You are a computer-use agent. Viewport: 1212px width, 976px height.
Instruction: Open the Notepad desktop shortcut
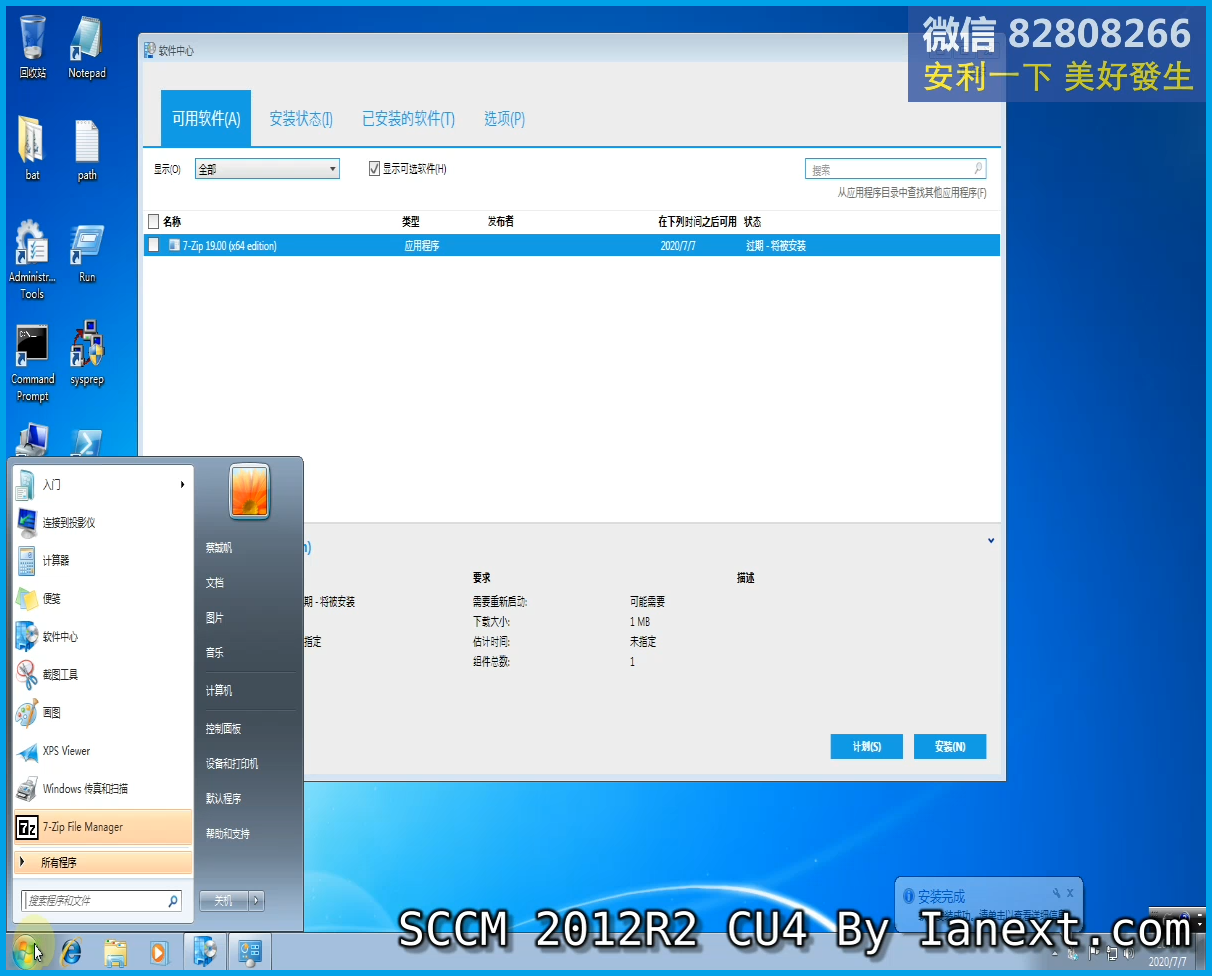[x=87, y=46]
